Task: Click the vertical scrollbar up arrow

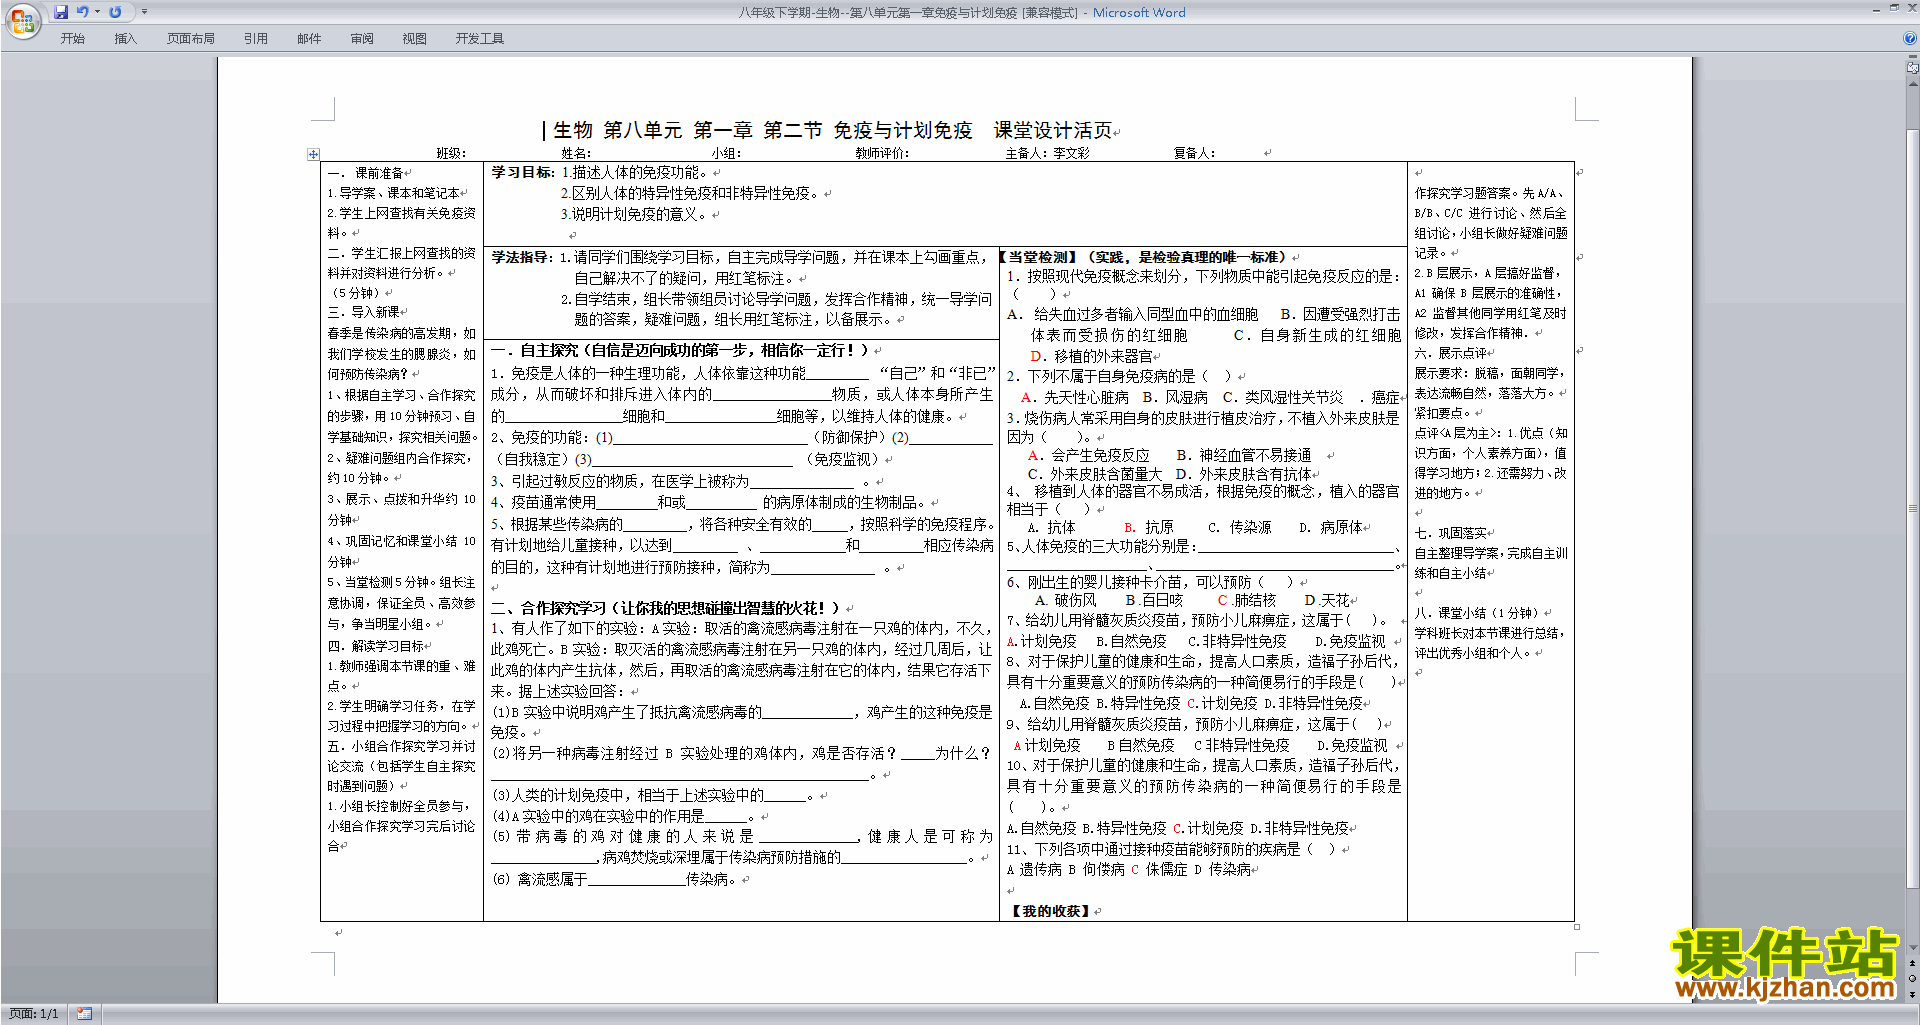Action: [1913, 83]
